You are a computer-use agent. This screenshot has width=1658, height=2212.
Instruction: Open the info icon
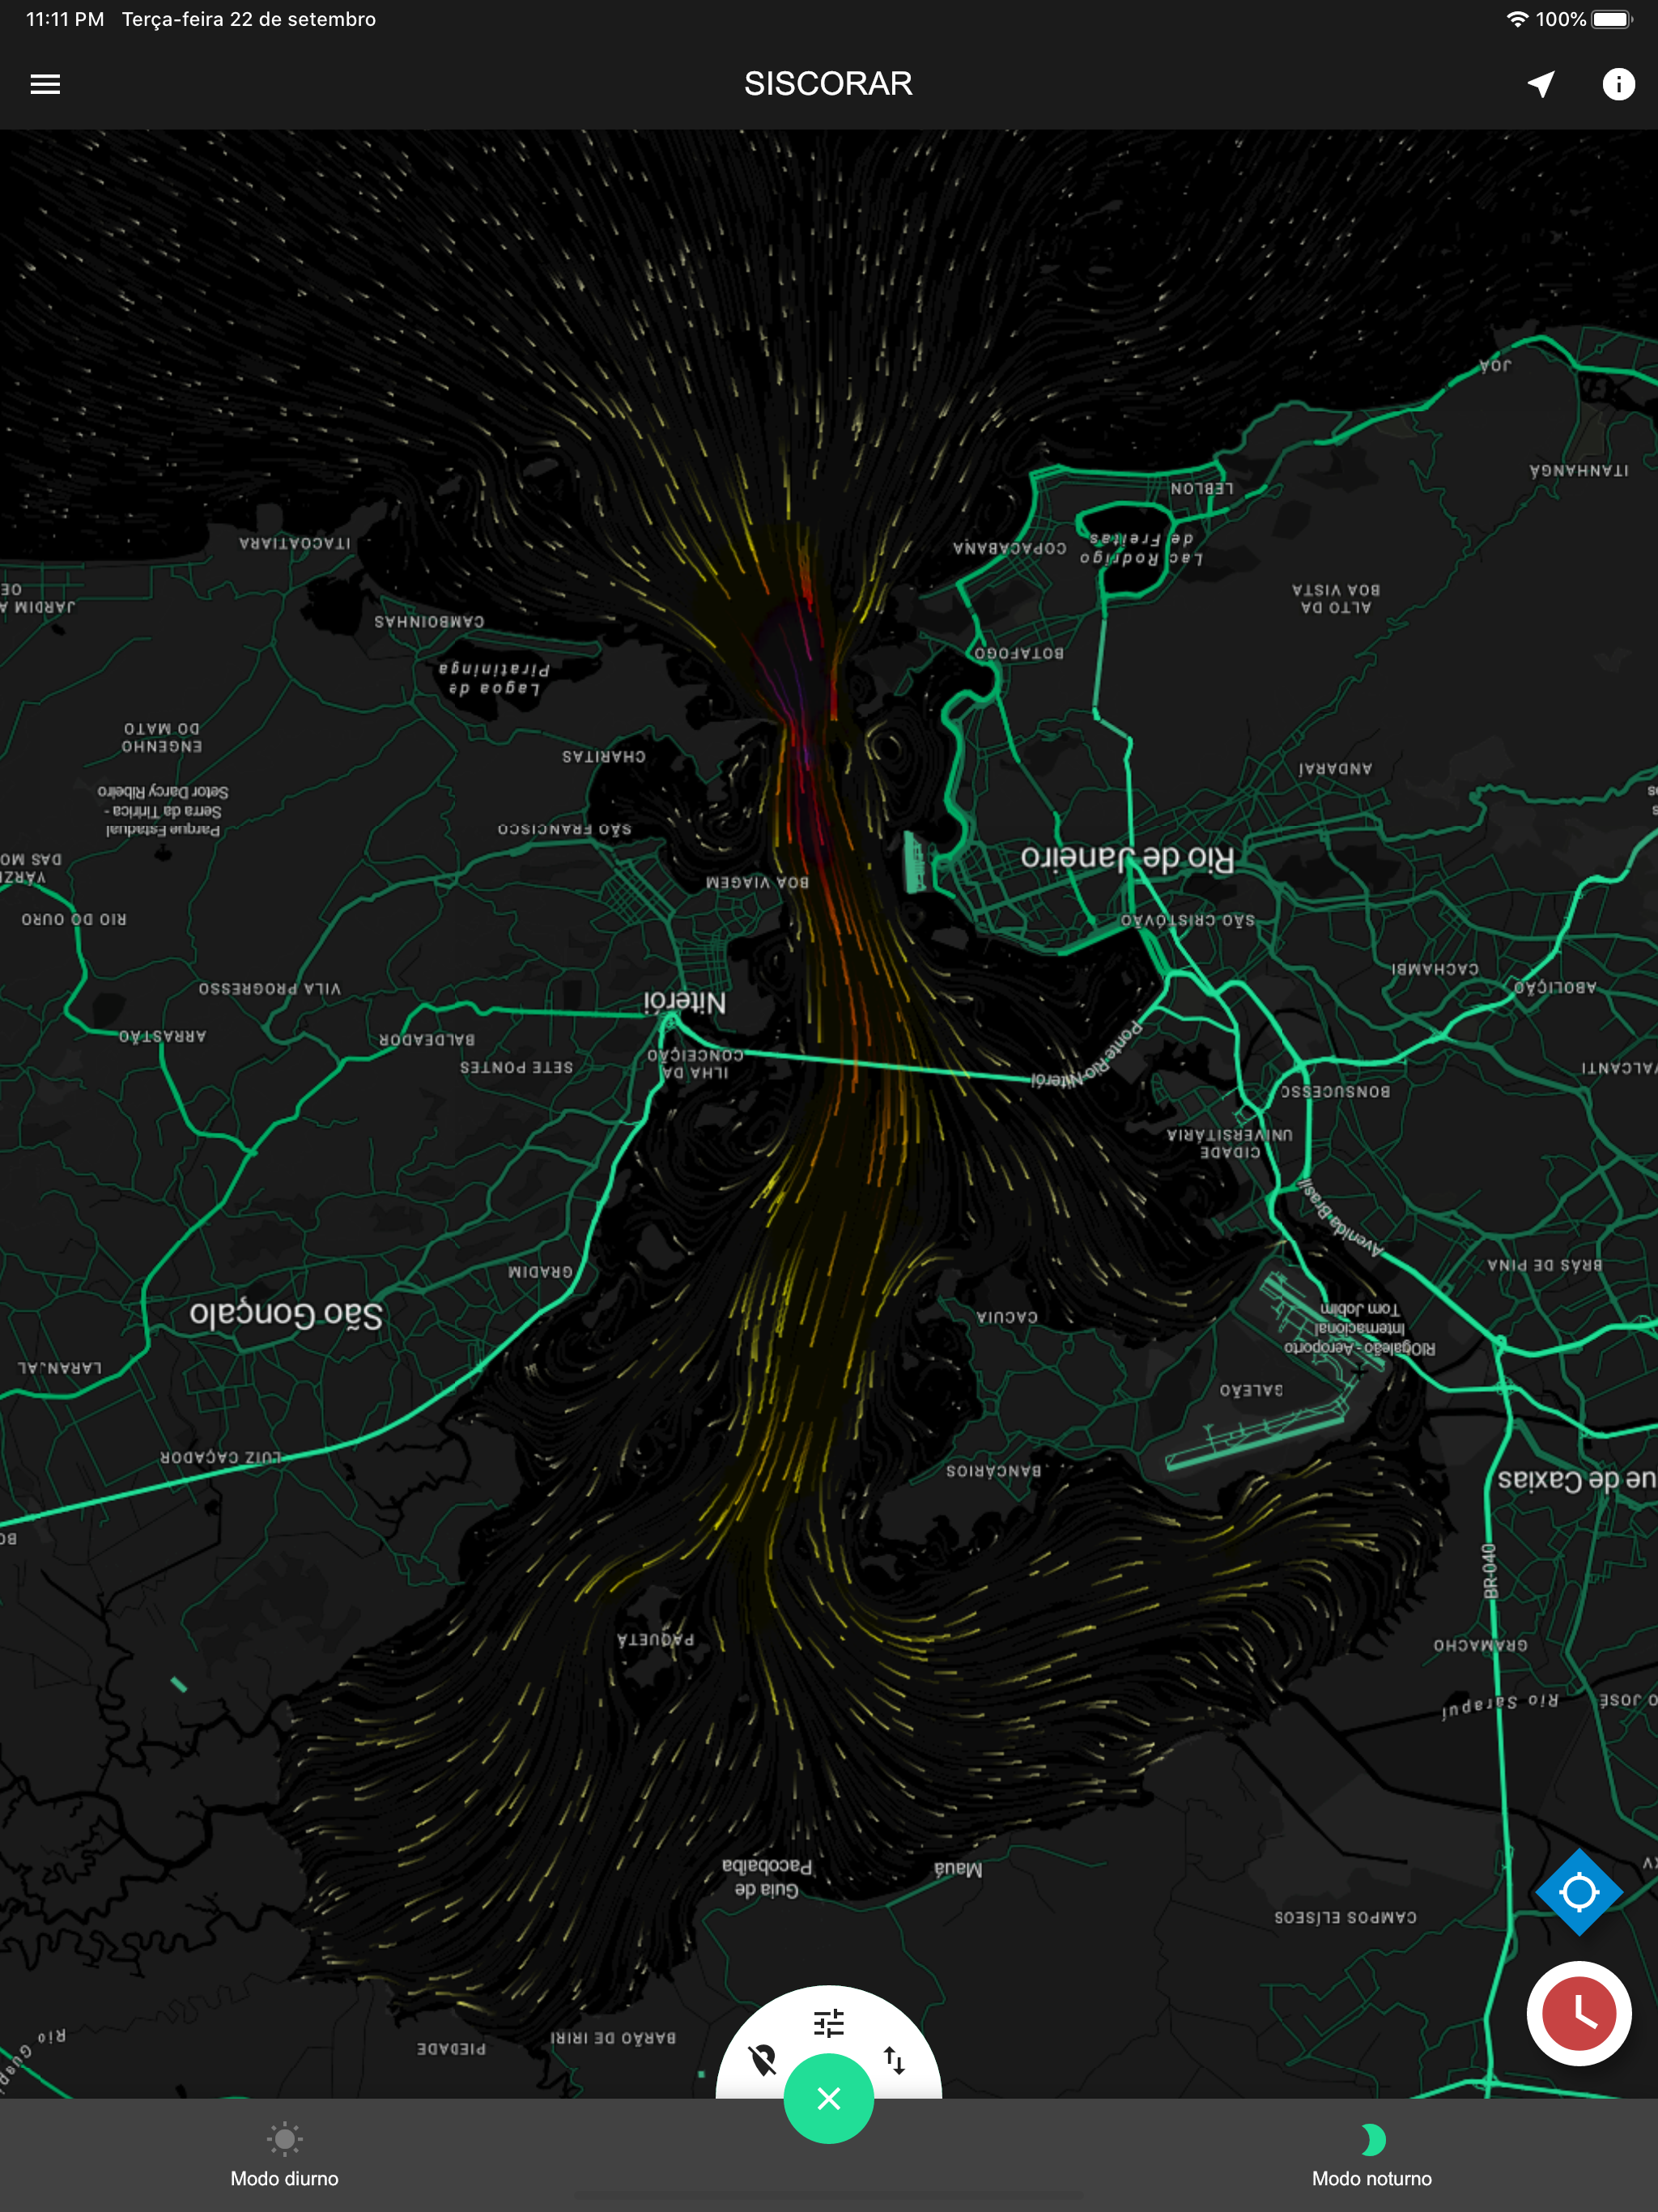pyautogui.click(x=1618, y=84)
